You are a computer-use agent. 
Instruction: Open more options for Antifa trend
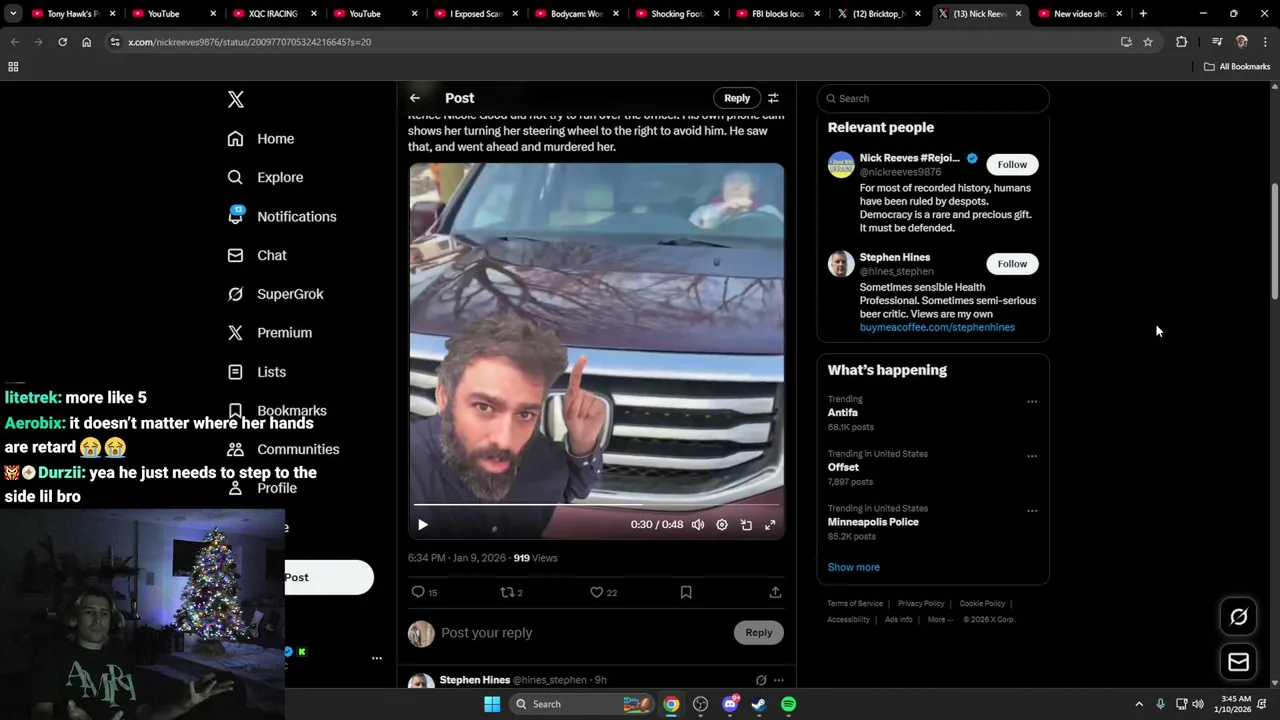coord(1032,402)
